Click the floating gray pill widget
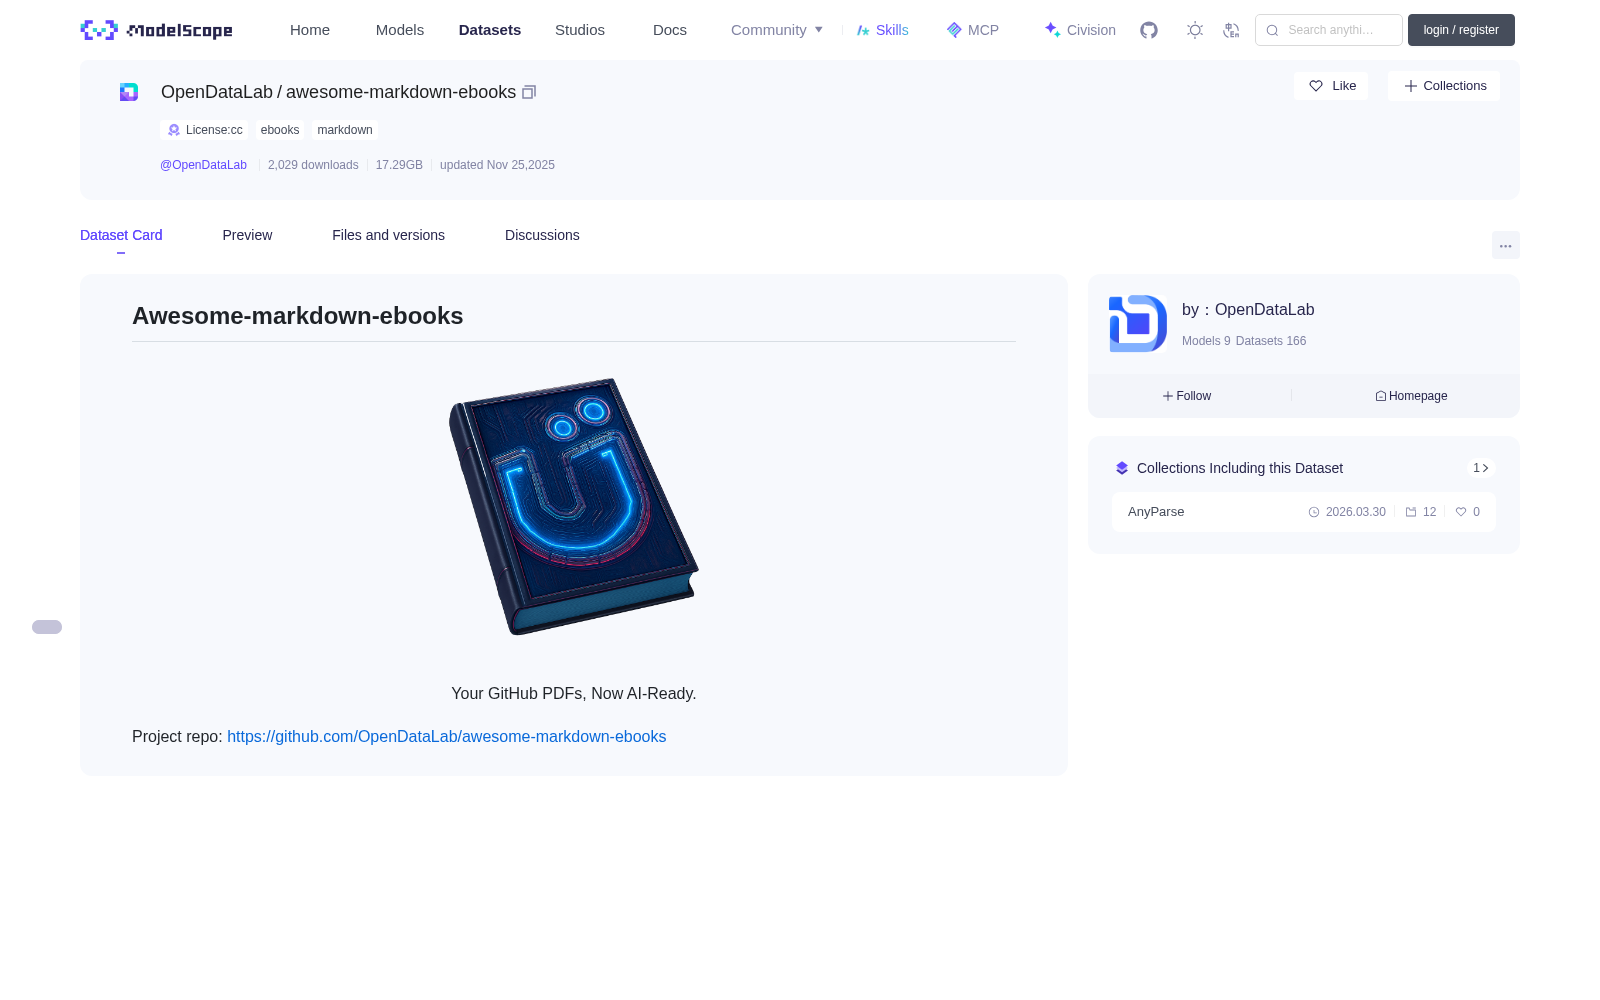The height and width of the screenshot is (1000, 1600). tap(47, 627)
